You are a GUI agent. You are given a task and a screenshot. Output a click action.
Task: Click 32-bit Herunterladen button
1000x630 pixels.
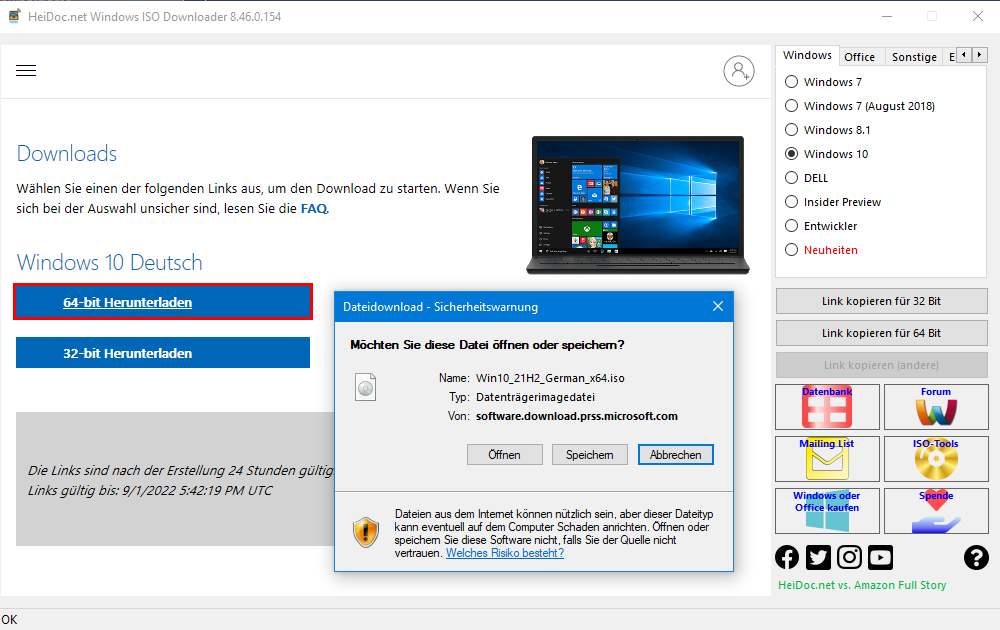point(163,353)
